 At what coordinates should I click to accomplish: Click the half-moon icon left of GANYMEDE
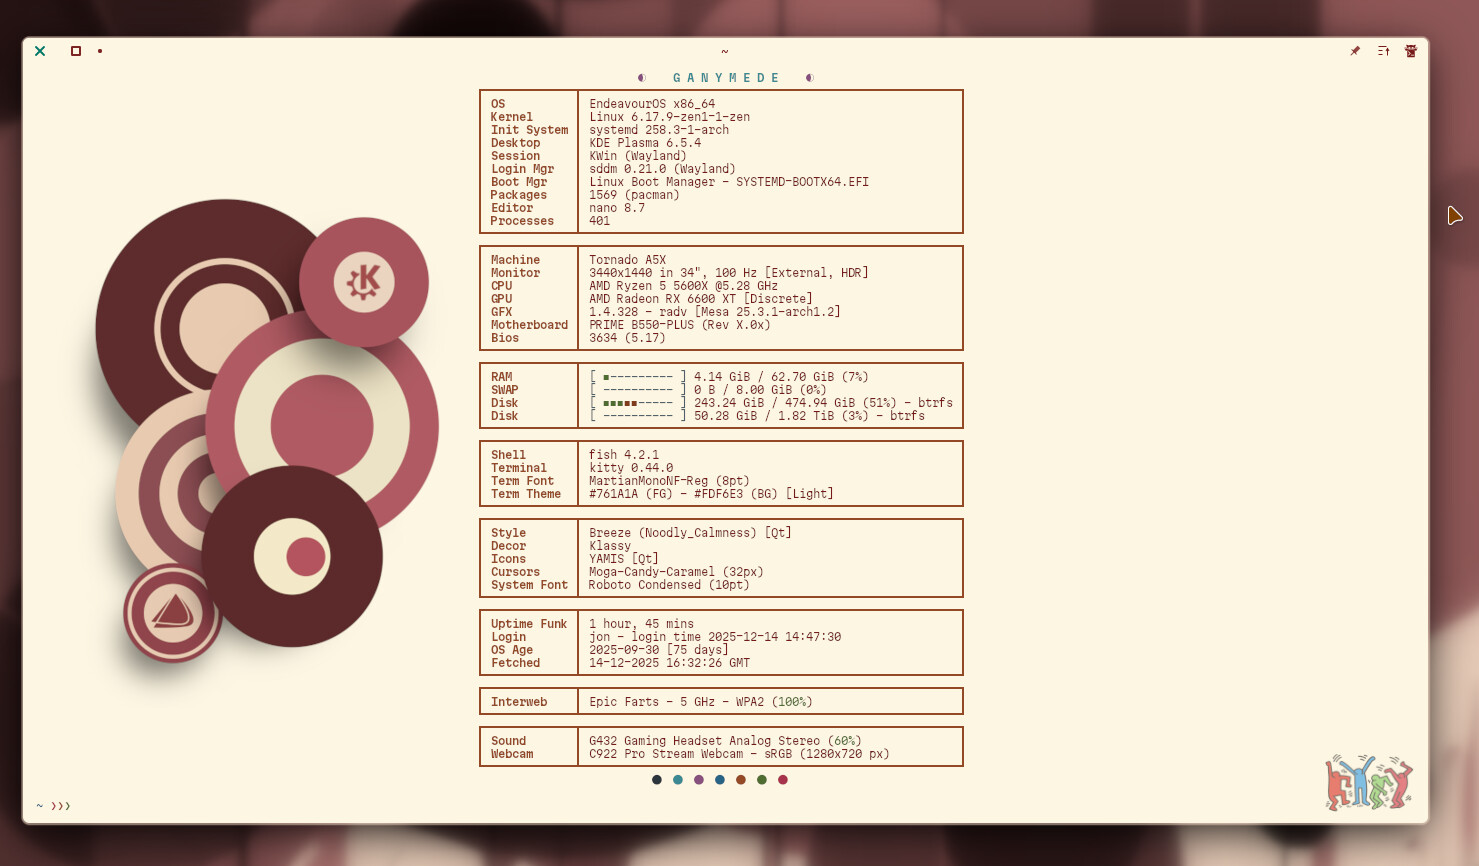point(642,78)
